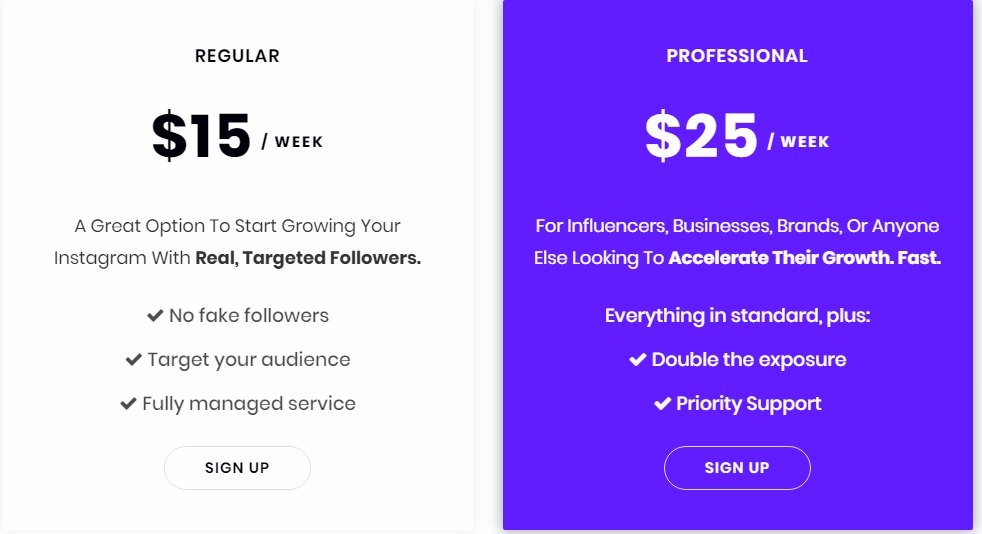Click the Accelerate Their Growth. Fast. text

coord(805,258)
